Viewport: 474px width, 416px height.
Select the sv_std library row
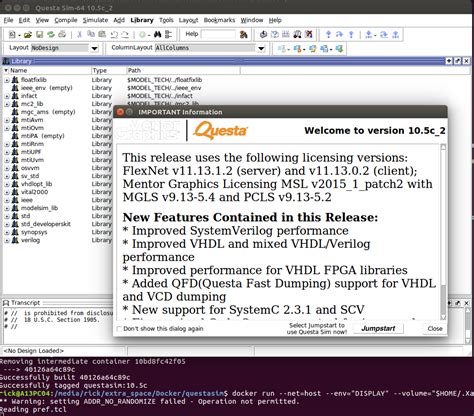point(30,176)
